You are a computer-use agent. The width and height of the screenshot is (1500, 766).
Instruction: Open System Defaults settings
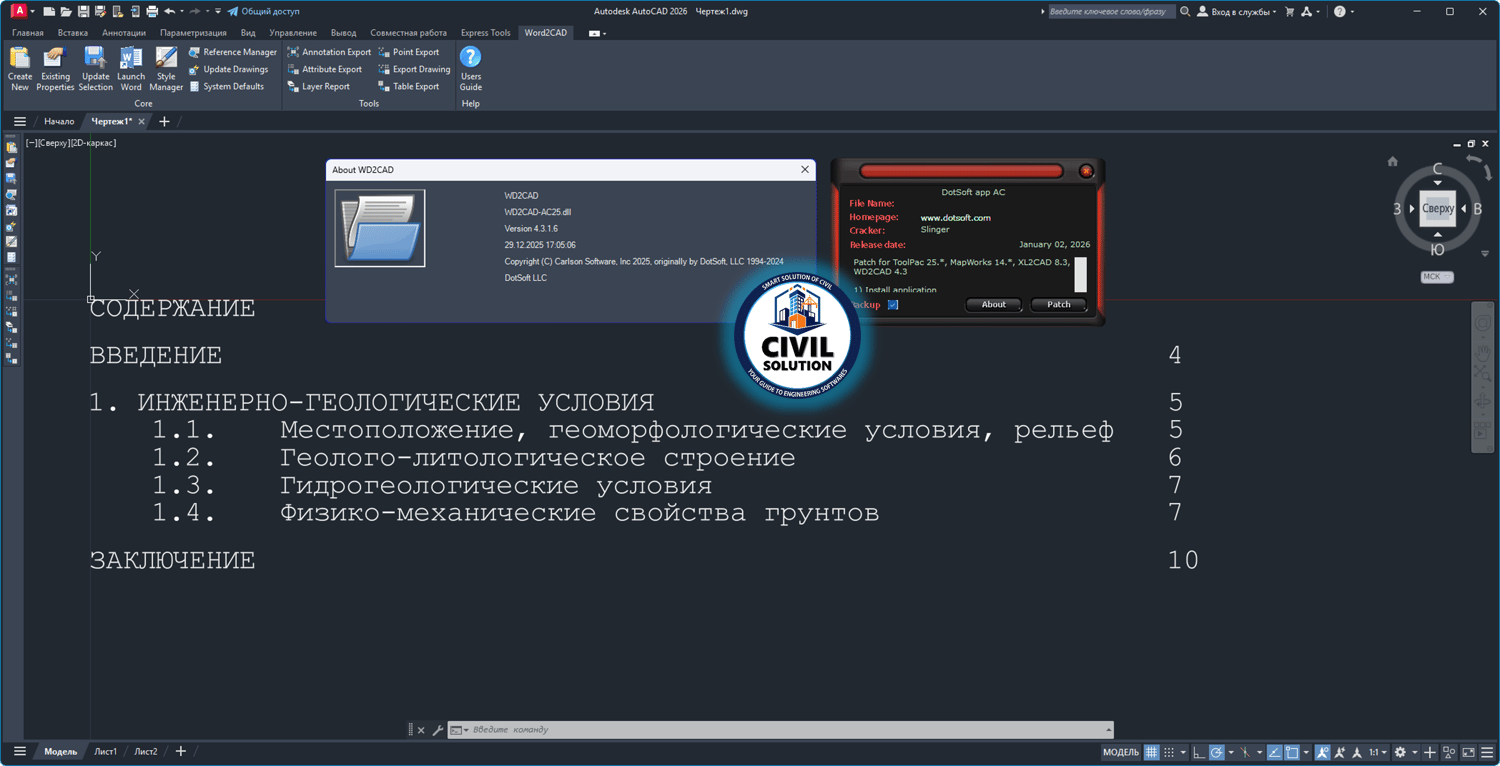tap(226, 86)
